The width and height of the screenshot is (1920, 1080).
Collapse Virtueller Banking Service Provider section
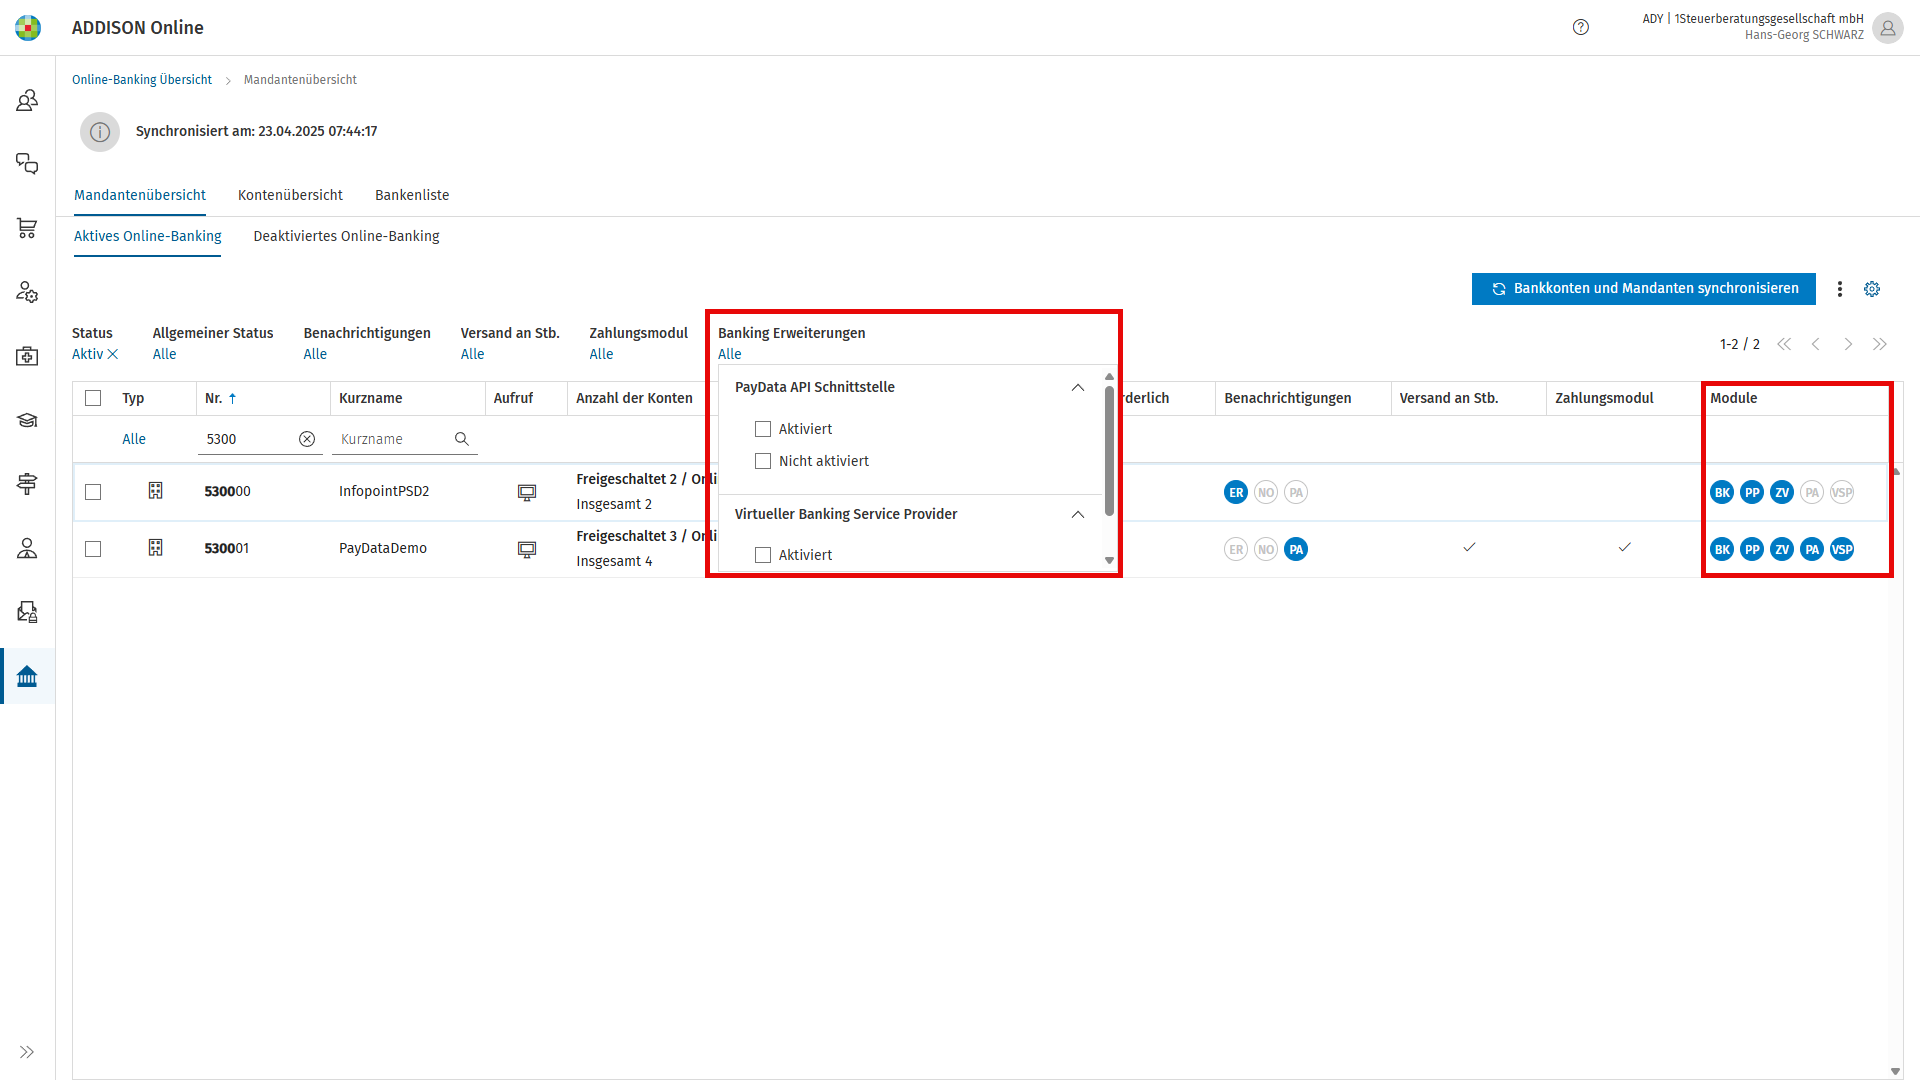(1078, 514)
